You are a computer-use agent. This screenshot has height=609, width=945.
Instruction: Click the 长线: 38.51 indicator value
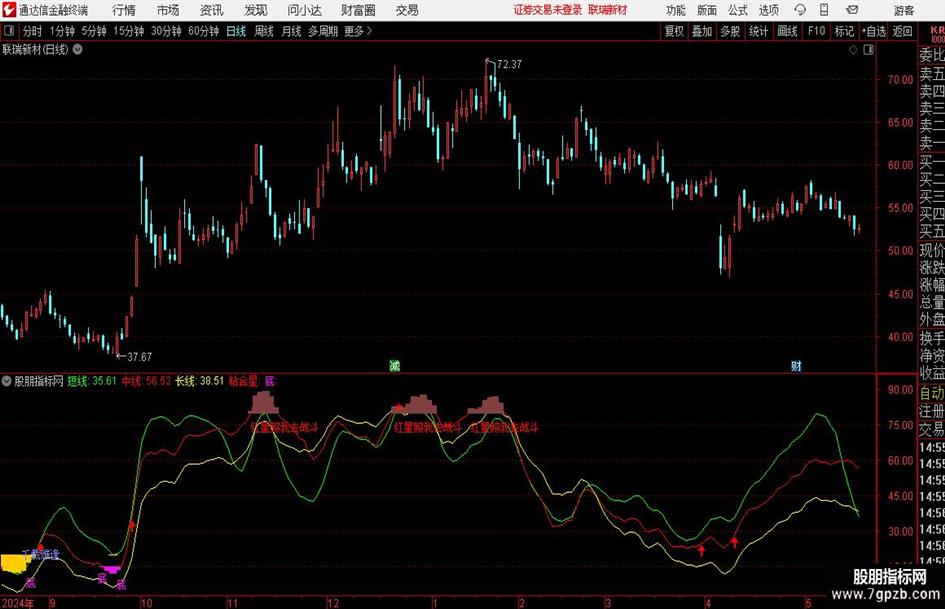pos(199,381)
